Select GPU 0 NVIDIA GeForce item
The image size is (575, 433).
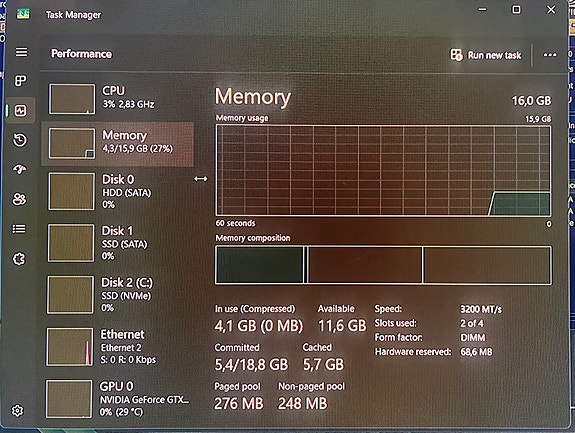point(117,399)
